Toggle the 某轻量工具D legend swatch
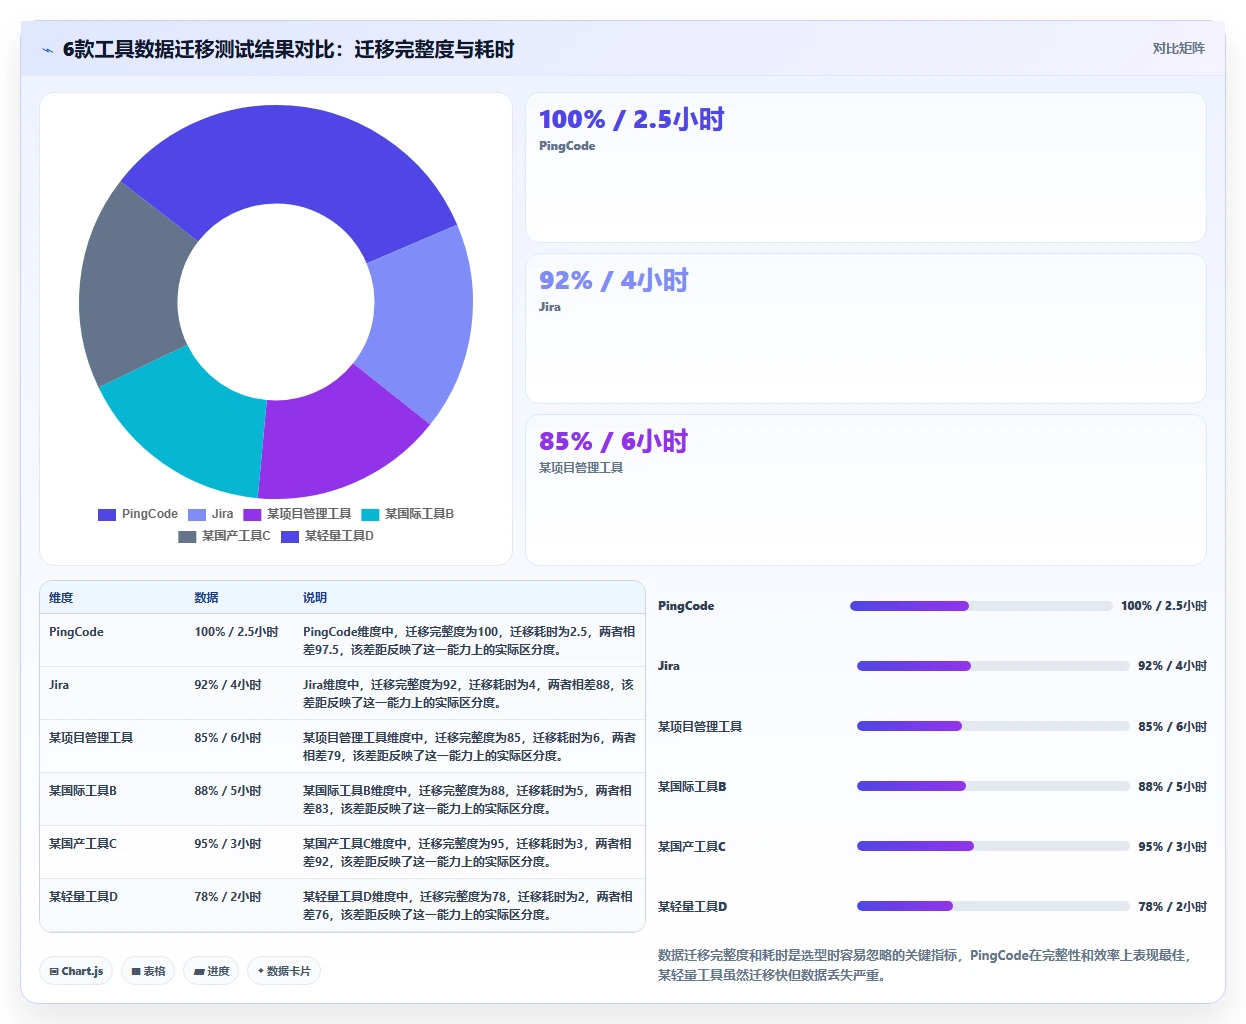 pos(290,537)
